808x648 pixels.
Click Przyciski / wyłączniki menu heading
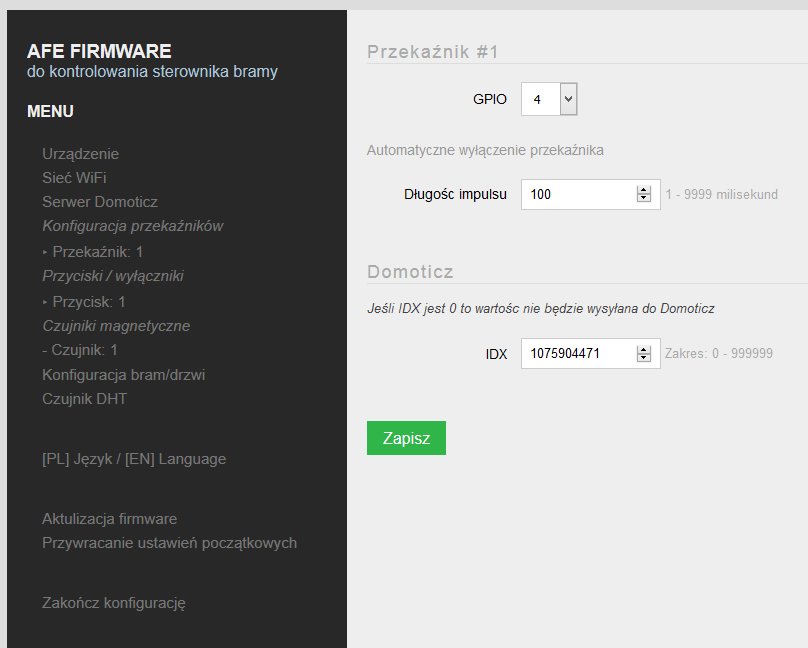[113, 276]
